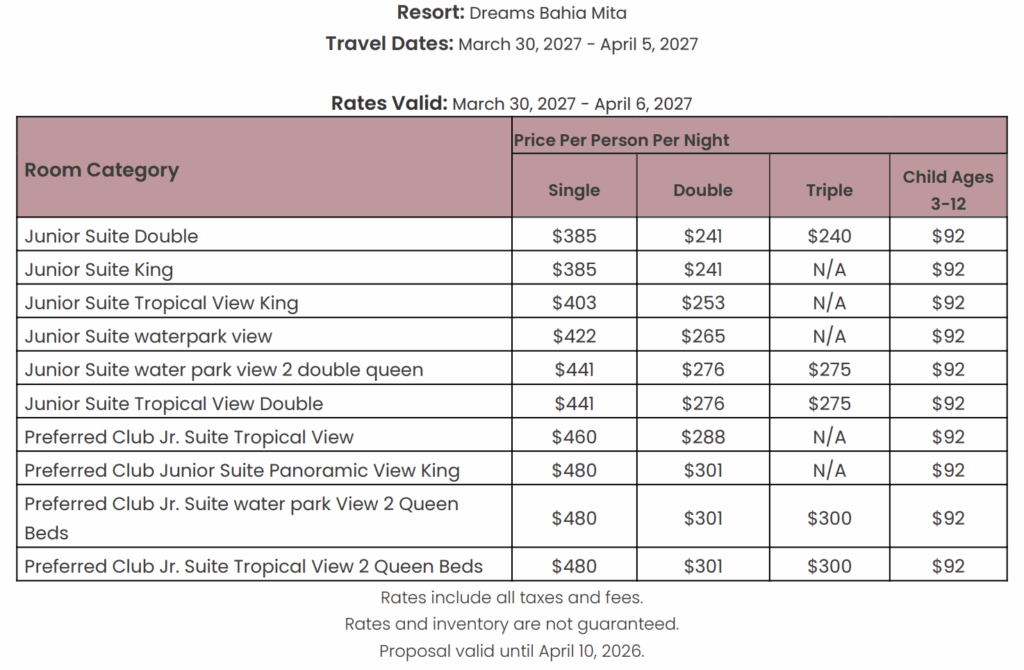Screen dimensions: 1024x670
Task: Click the Travel Dates range text
Action: 578,44
